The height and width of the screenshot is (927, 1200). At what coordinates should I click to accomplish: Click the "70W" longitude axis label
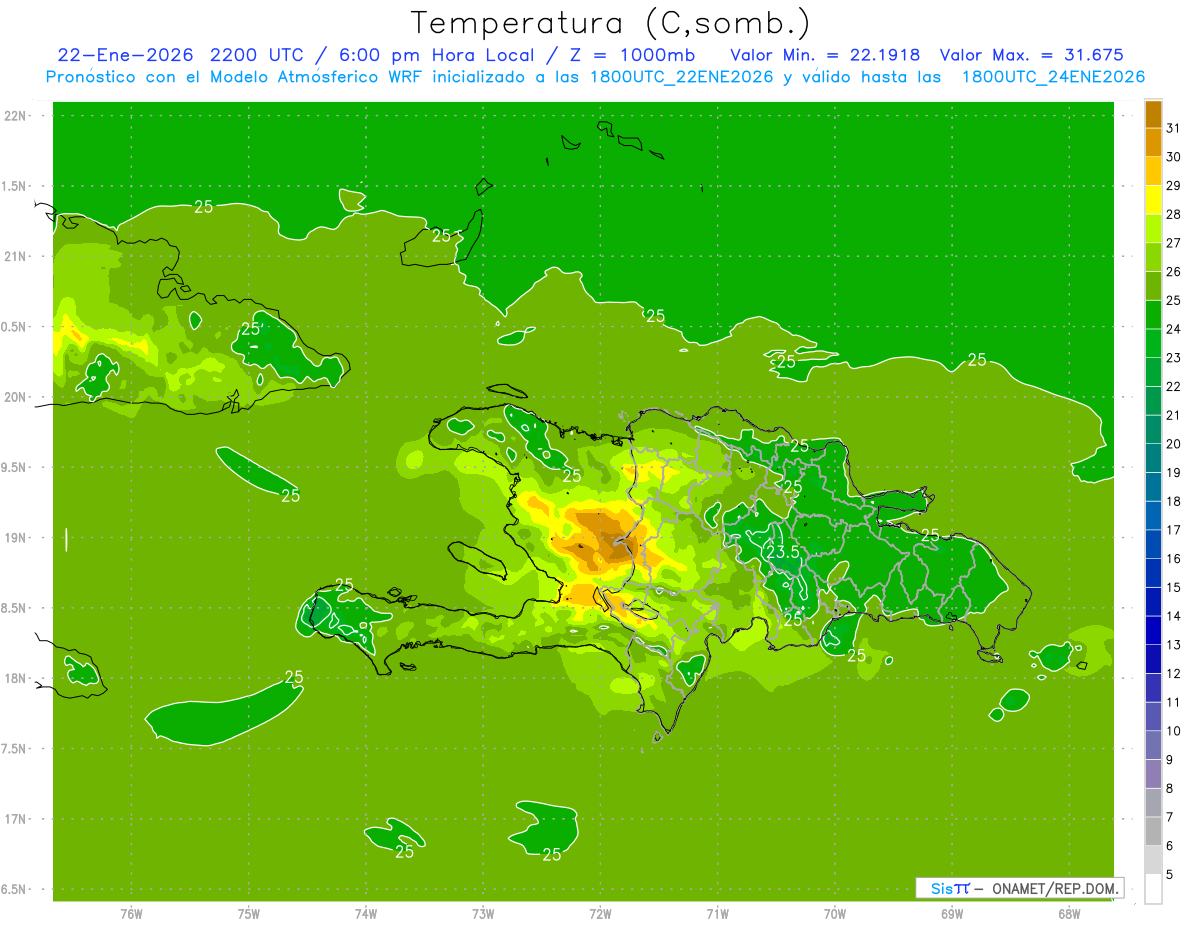coord(834,913)
